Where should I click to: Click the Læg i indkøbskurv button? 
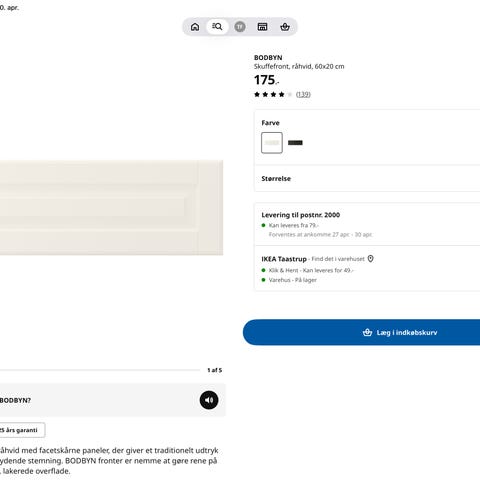tap(361, 332)
